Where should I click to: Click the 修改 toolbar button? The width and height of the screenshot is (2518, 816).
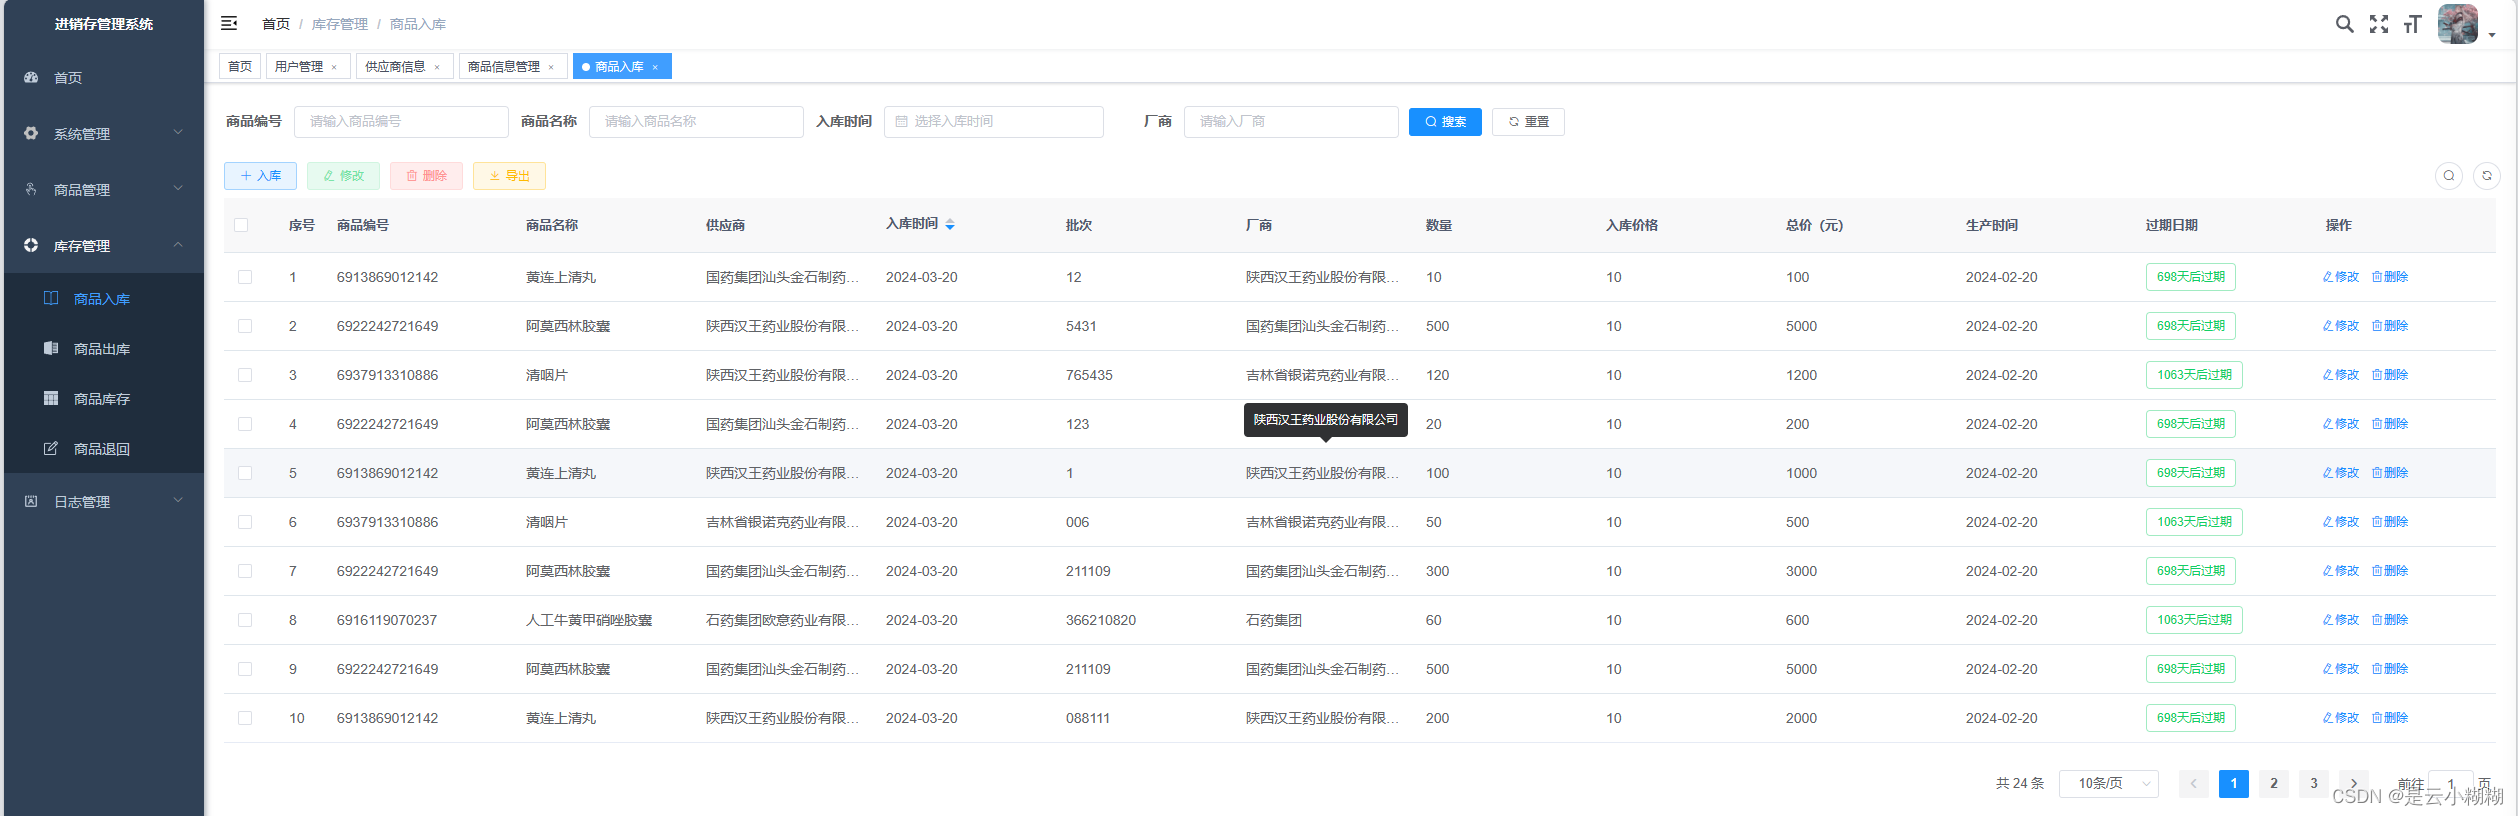(343, 176)
